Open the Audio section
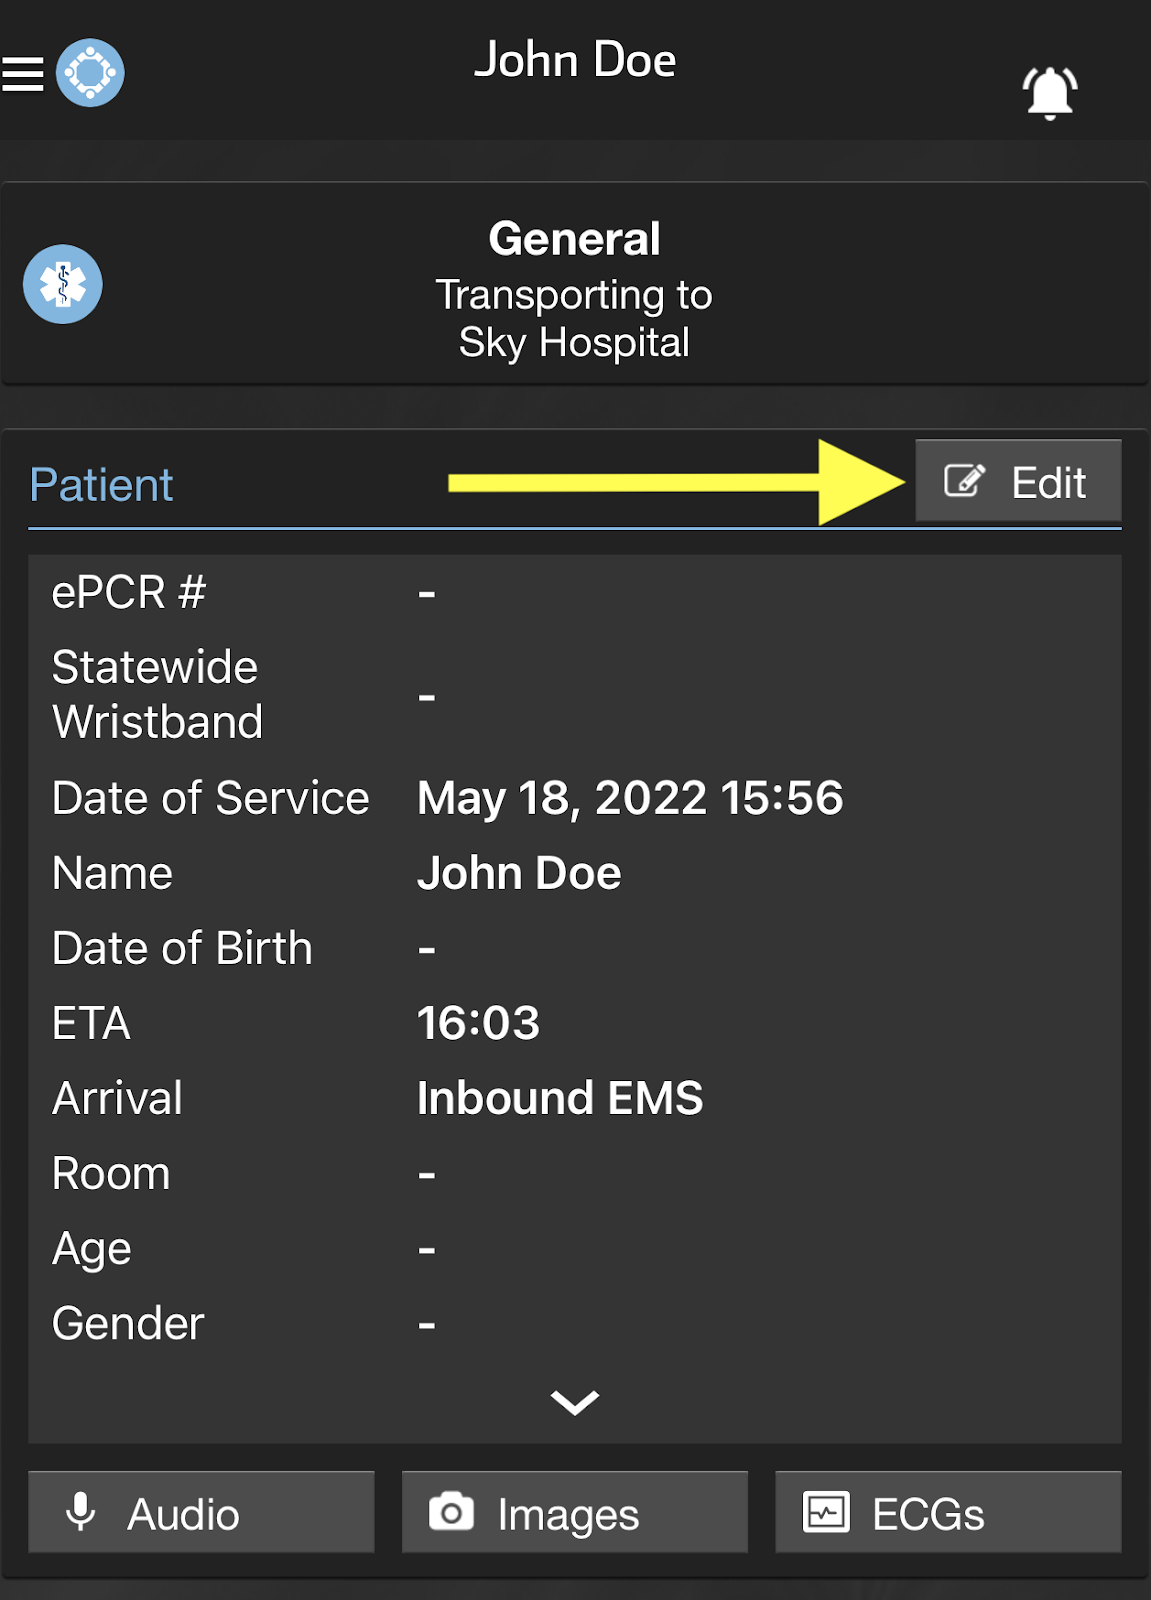Screen dimensions: 1151x1600 pos(201,1512)
